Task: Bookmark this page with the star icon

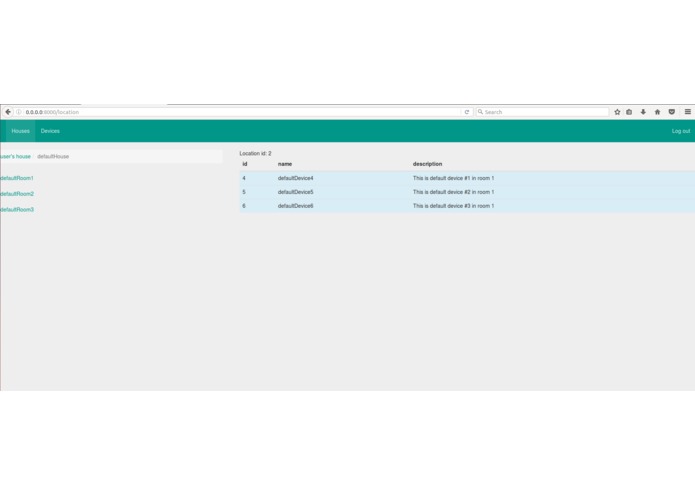Action: click(617, 112)
